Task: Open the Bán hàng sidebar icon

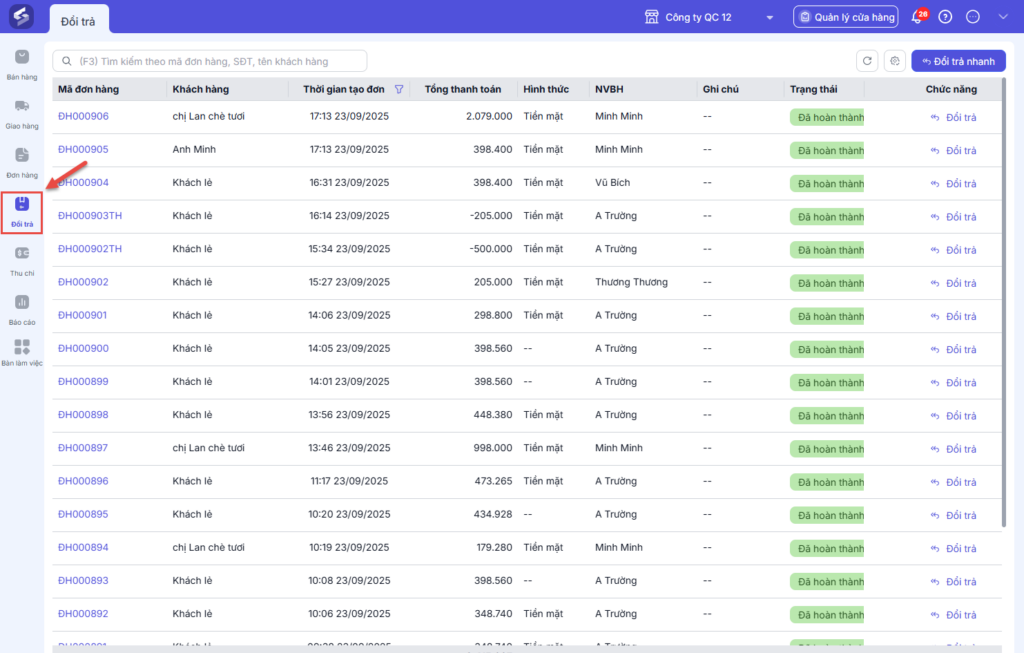Action: pyautogui.click(x=21, y=64)
